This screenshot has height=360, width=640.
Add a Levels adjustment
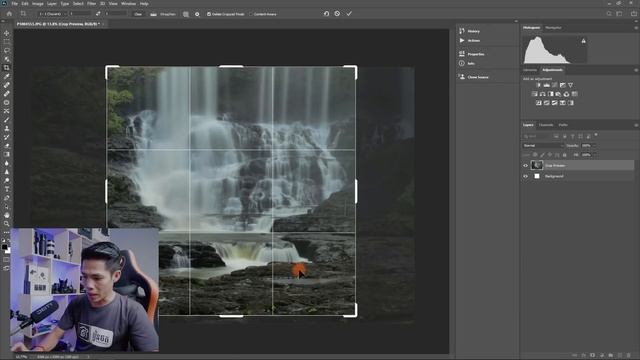[x=547, y=85]
